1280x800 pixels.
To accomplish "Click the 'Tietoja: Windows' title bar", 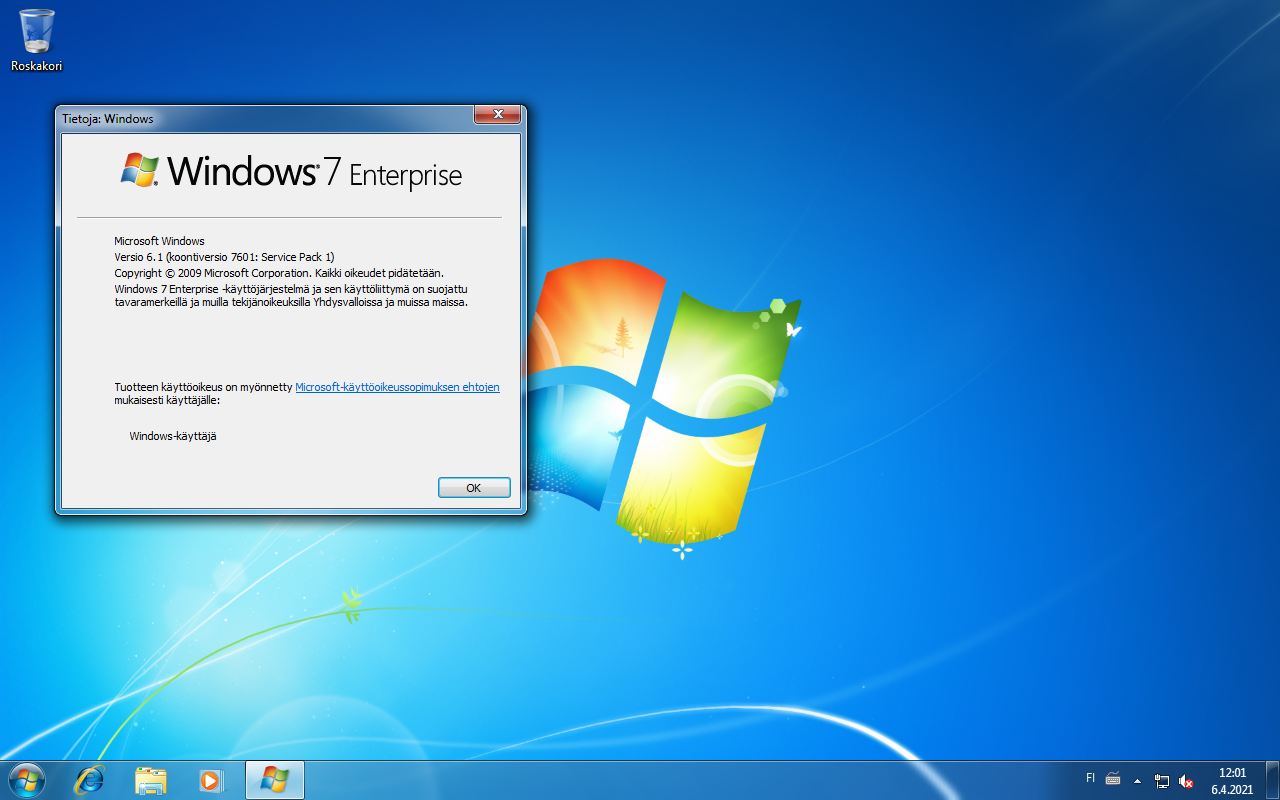I will 265,118.
